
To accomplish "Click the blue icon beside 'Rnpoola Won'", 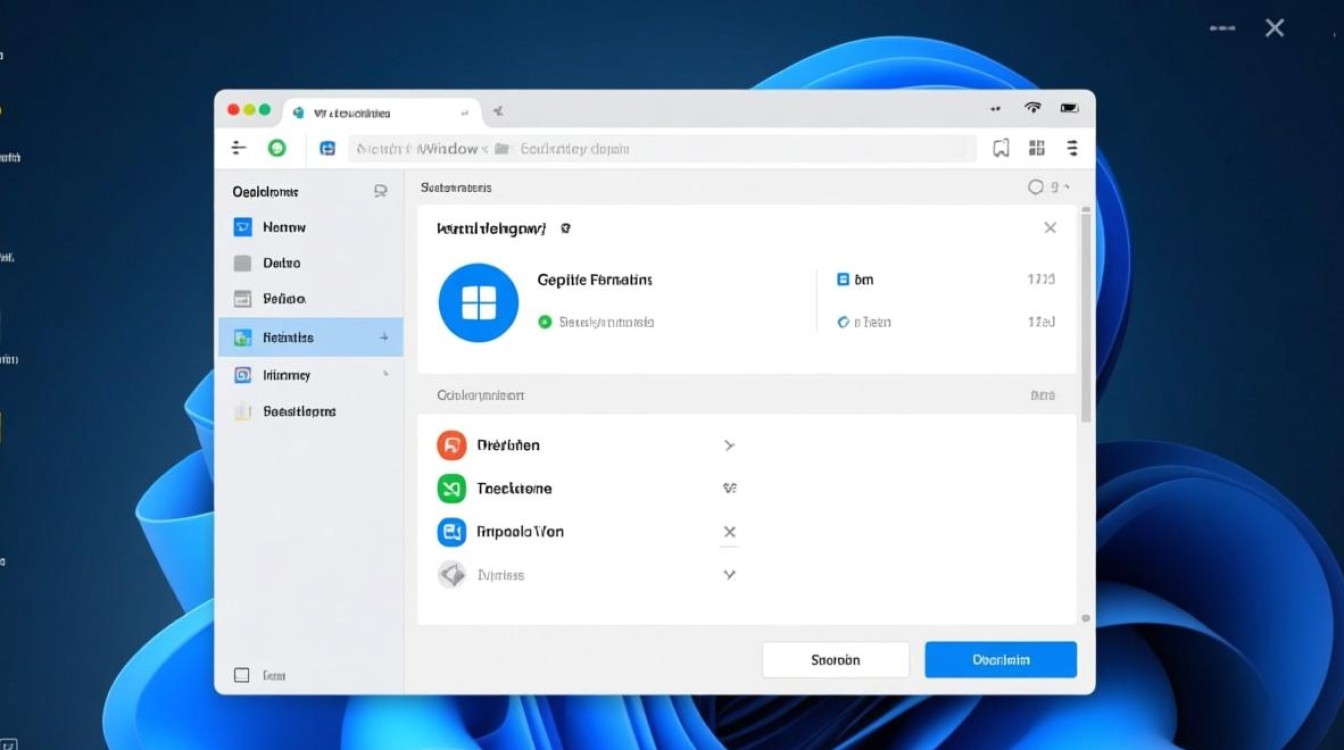I will pyautogui.click(x=452, y=532).
